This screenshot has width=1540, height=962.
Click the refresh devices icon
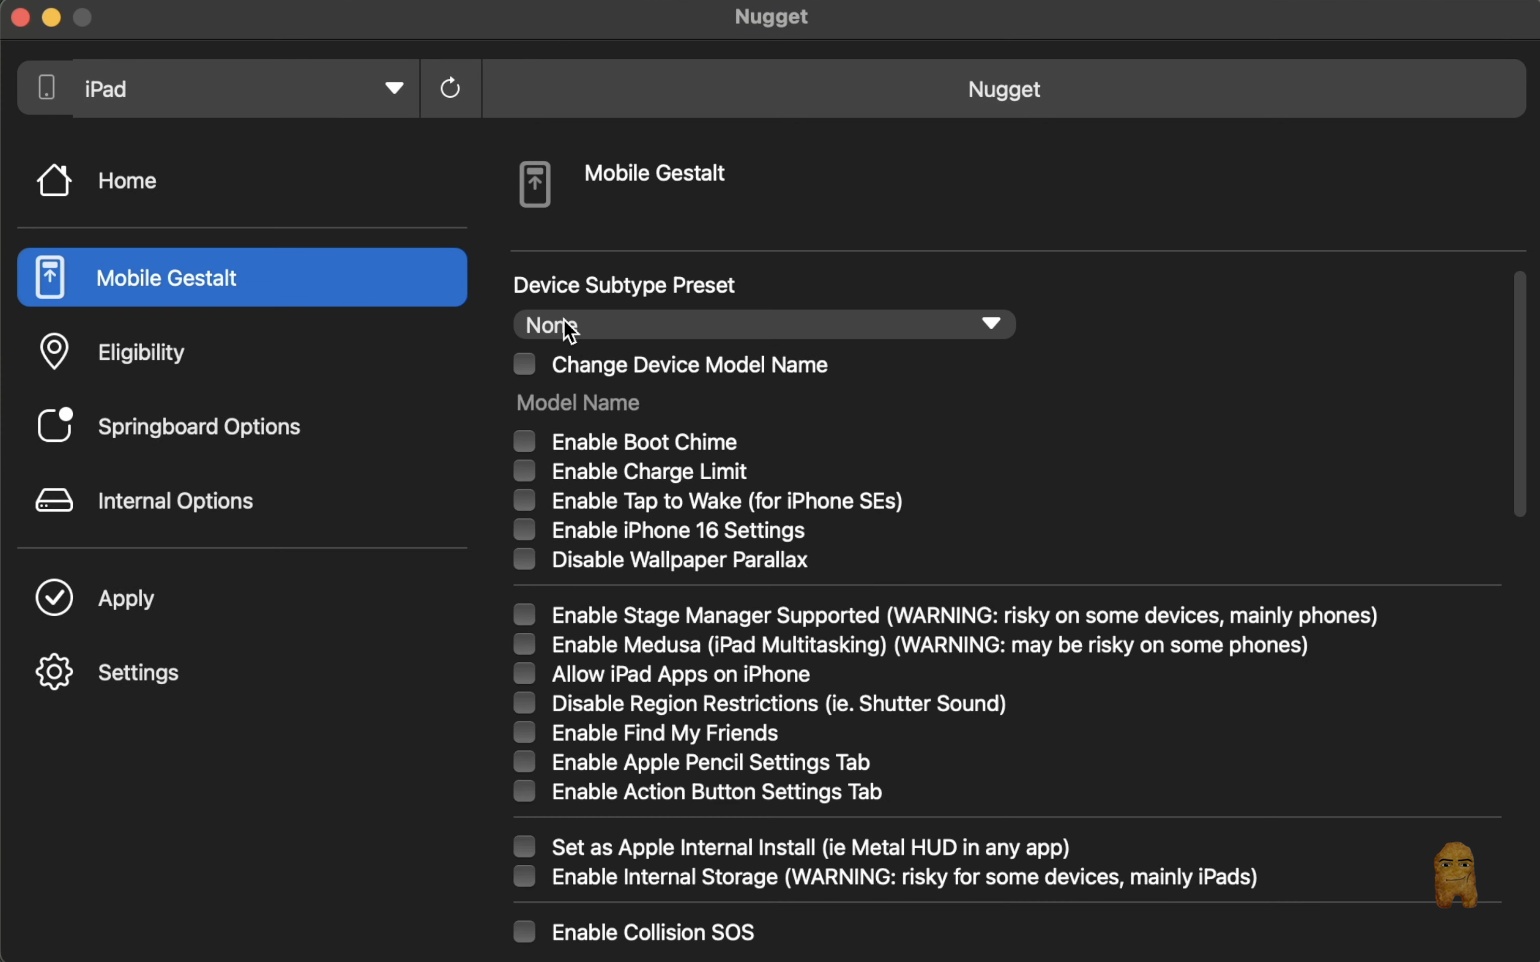(451, 88)
